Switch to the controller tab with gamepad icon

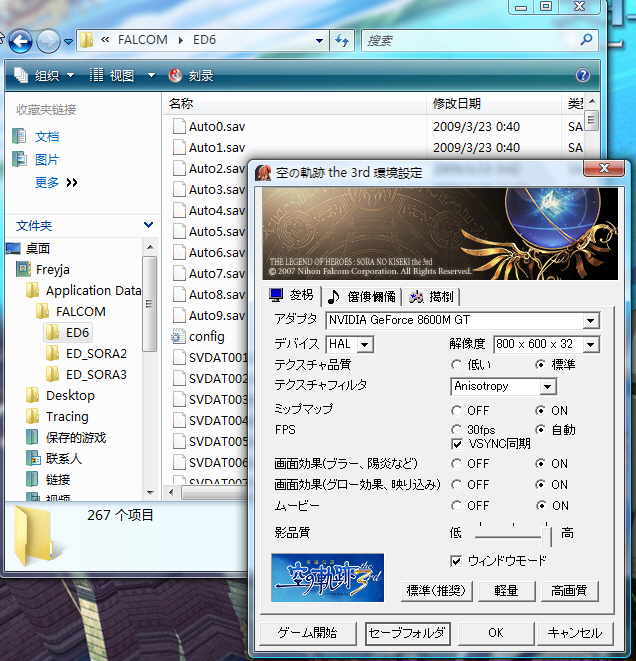pos(431,297)
